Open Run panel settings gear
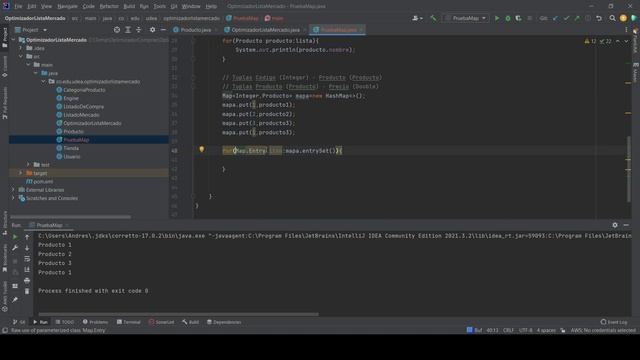Screen dimensions: 640x360 coord(615,225)
